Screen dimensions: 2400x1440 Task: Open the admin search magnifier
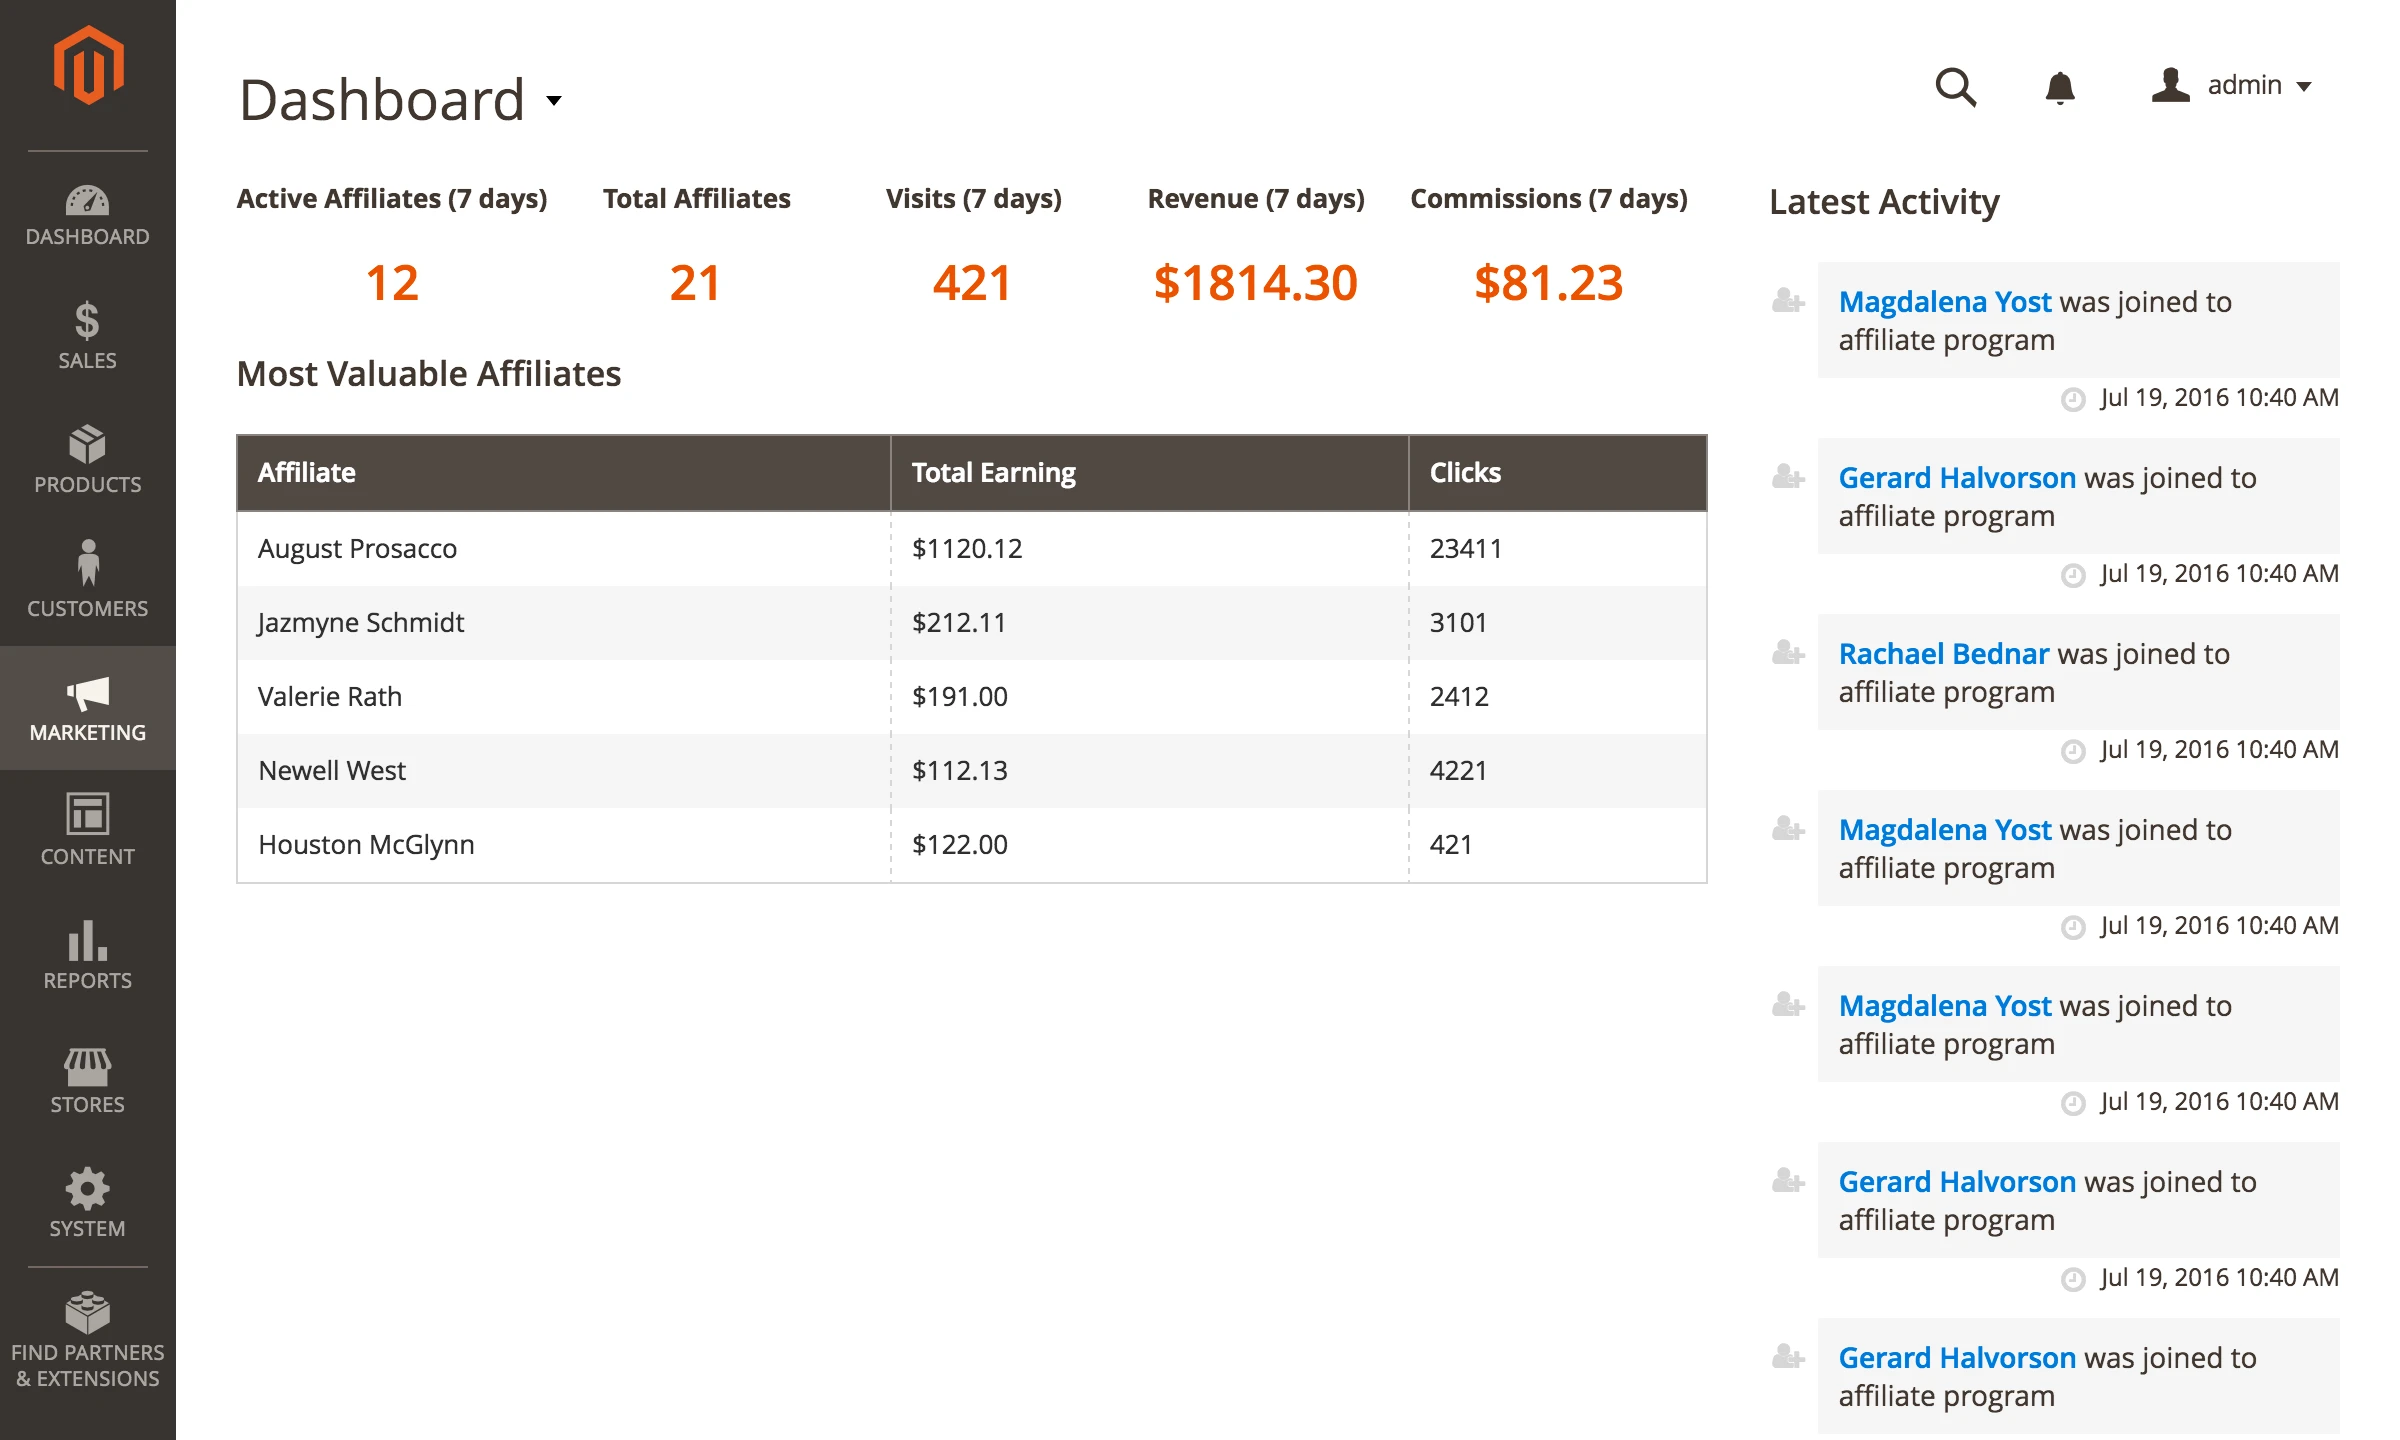click(x=1956, y=88)
